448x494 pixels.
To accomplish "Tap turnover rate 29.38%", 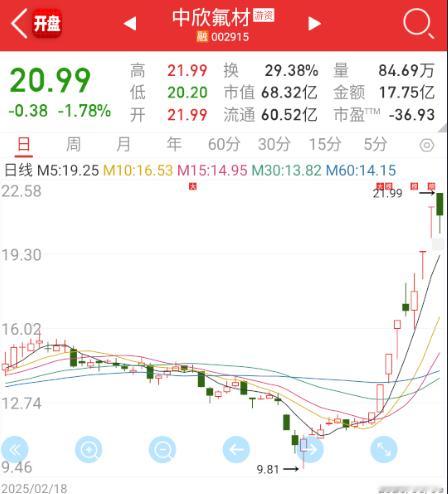I will tap(292, 71).
